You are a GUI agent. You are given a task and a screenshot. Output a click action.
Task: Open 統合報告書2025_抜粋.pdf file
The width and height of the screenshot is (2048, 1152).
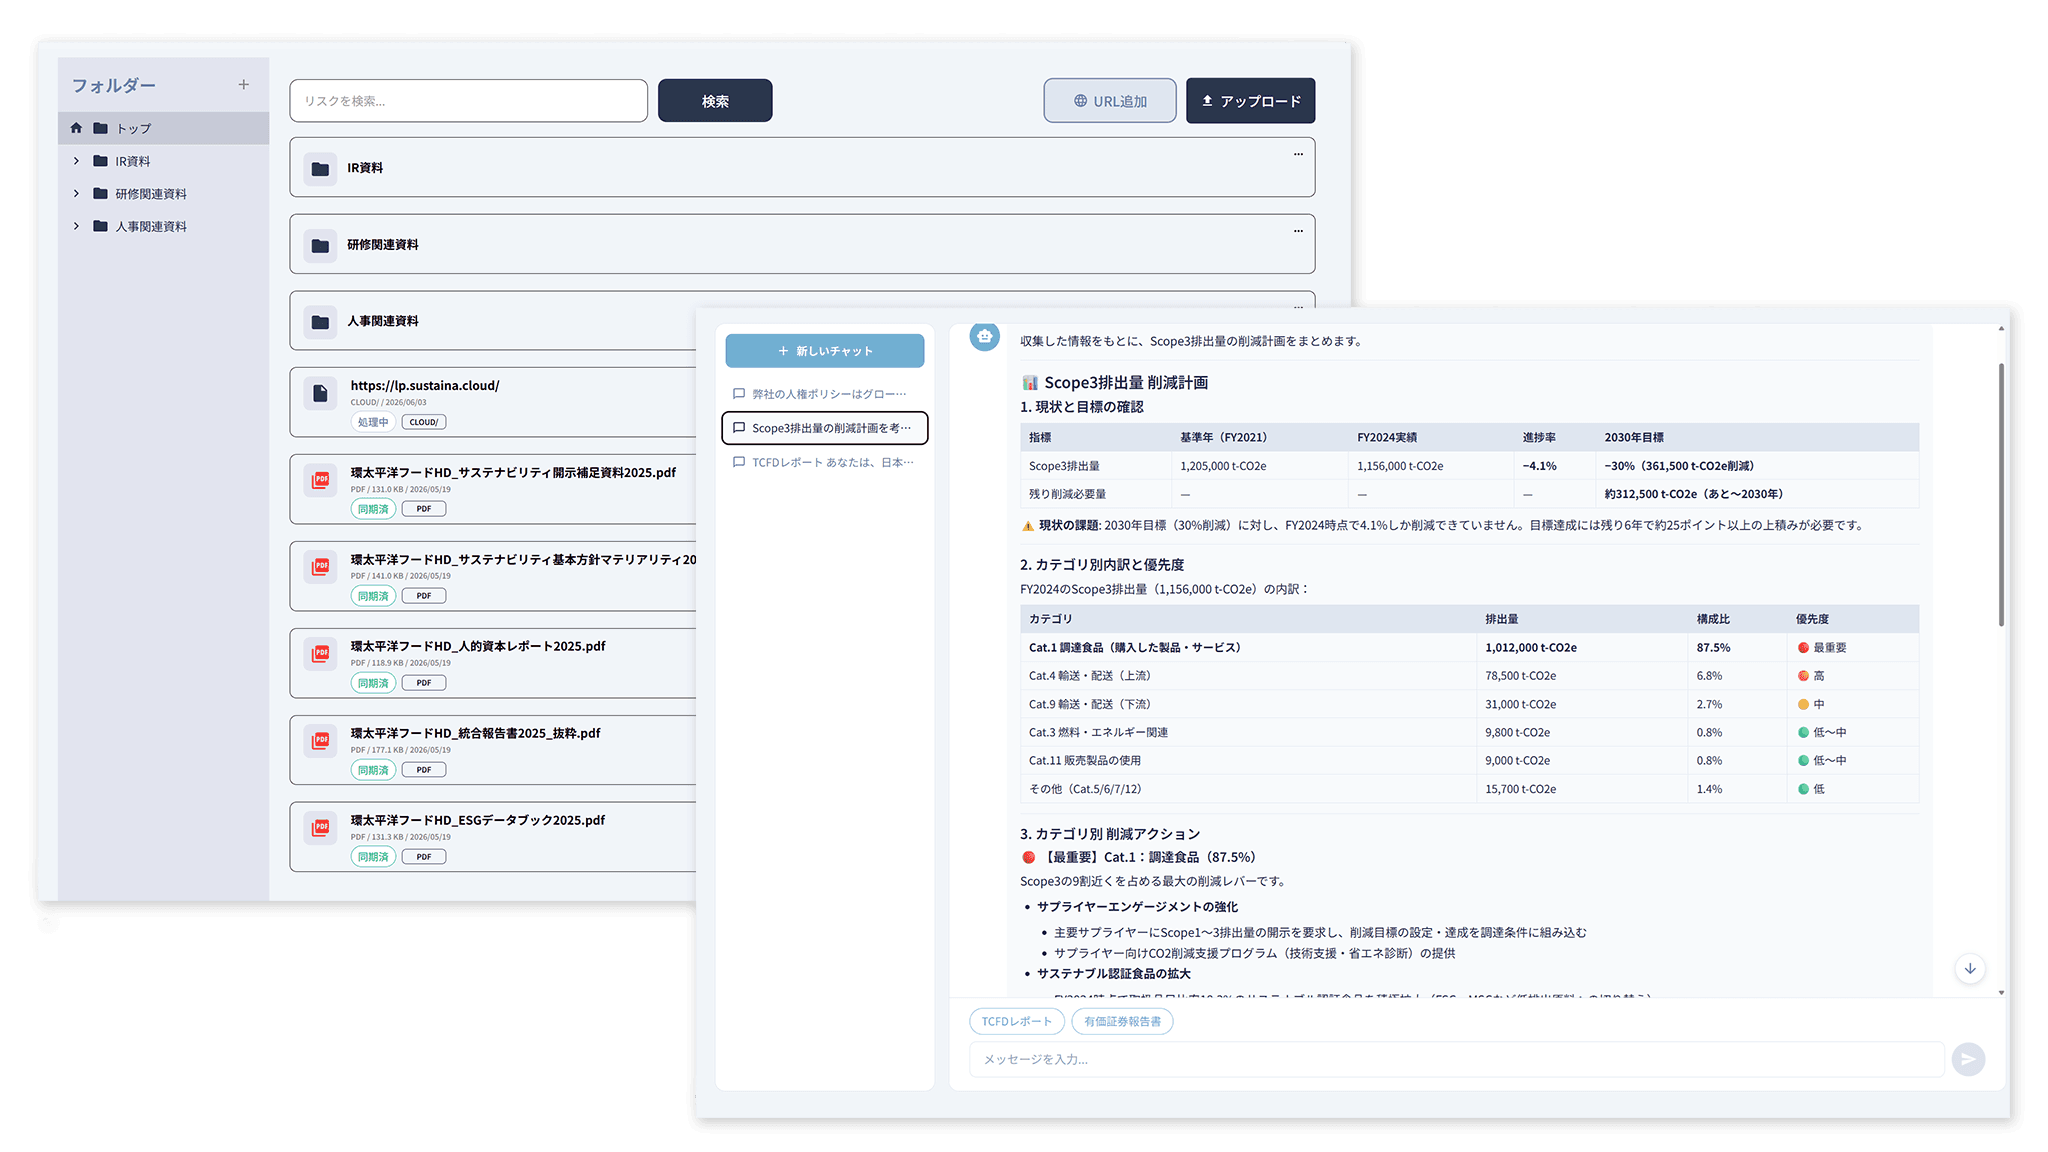[x=475, y=733]
